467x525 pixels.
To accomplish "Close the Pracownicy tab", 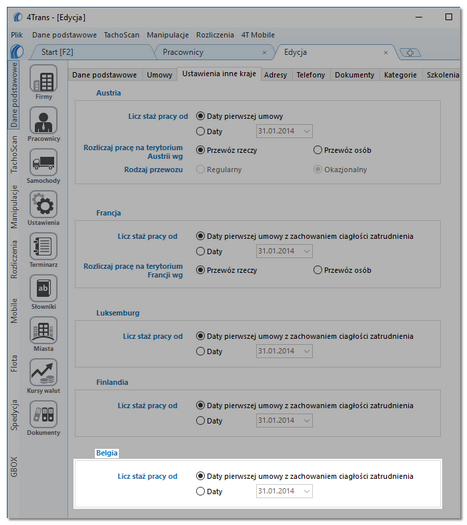I will click(264, 53).
